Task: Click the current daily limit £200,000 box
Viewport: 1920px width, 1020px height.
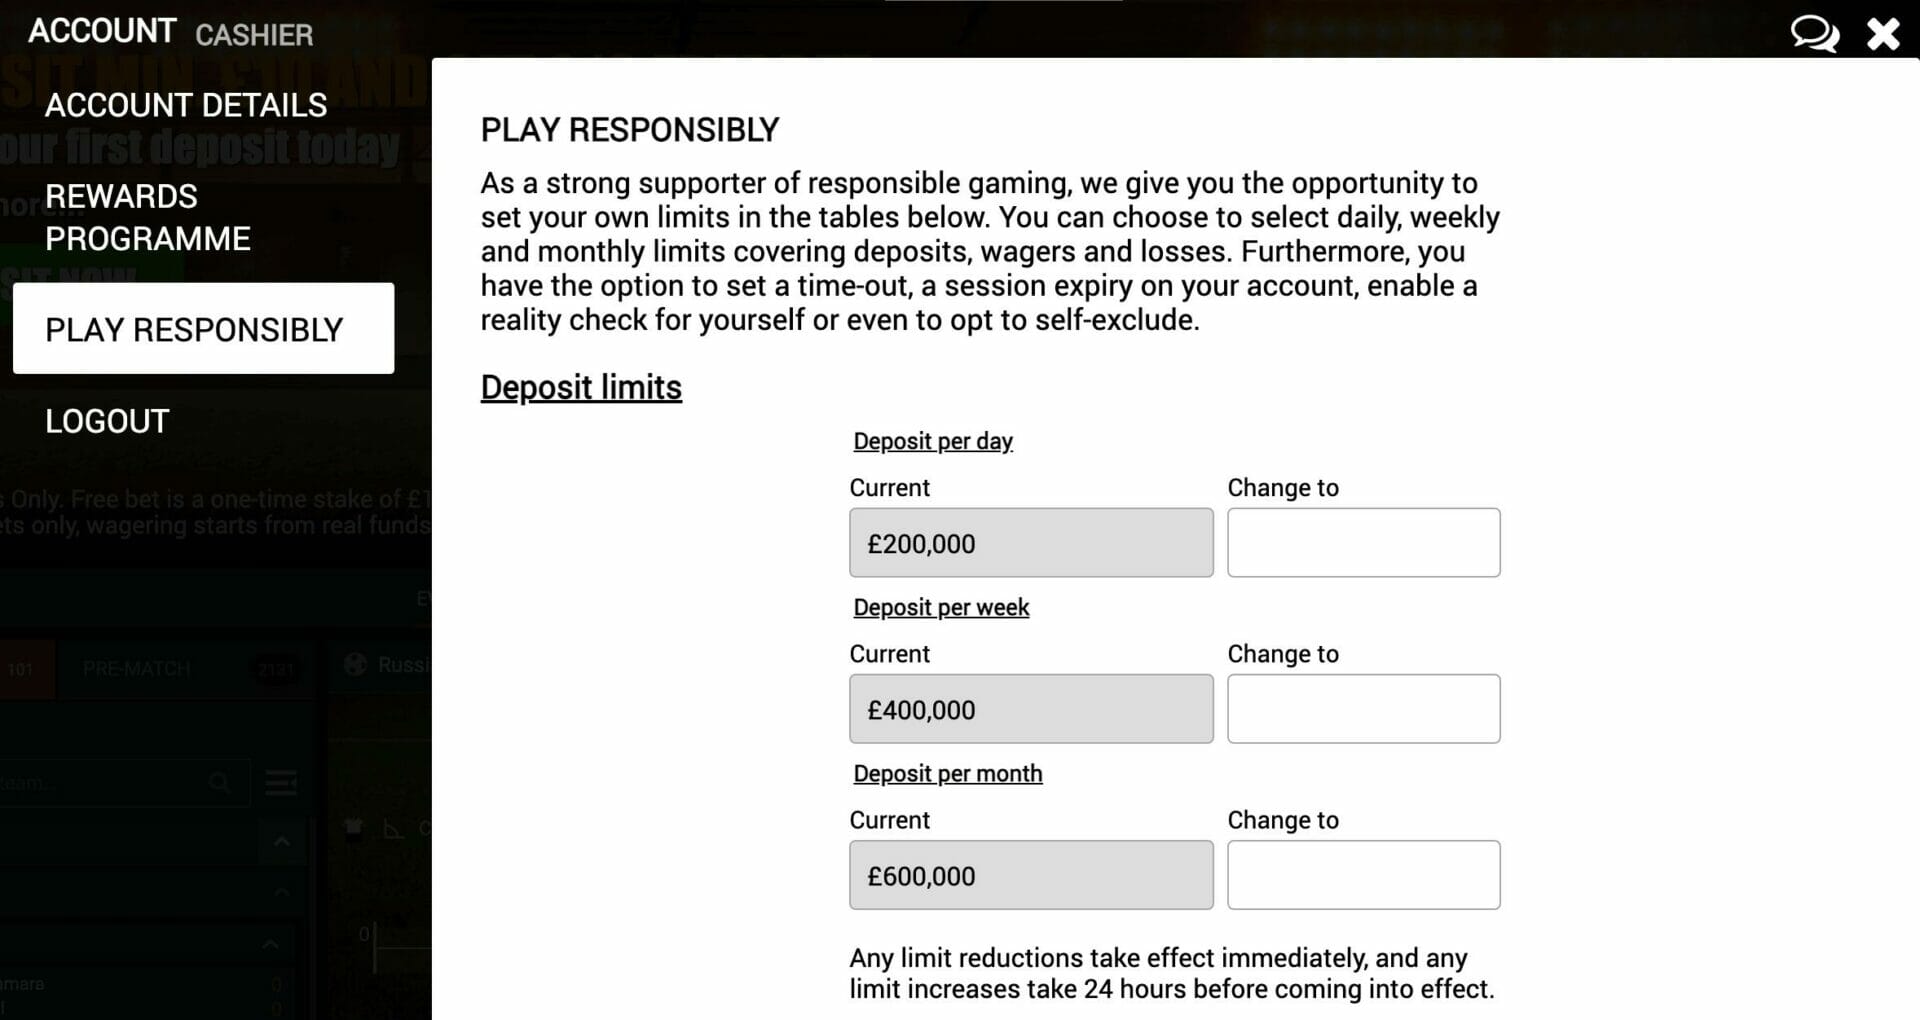Action: click(x=1031, y=542)
